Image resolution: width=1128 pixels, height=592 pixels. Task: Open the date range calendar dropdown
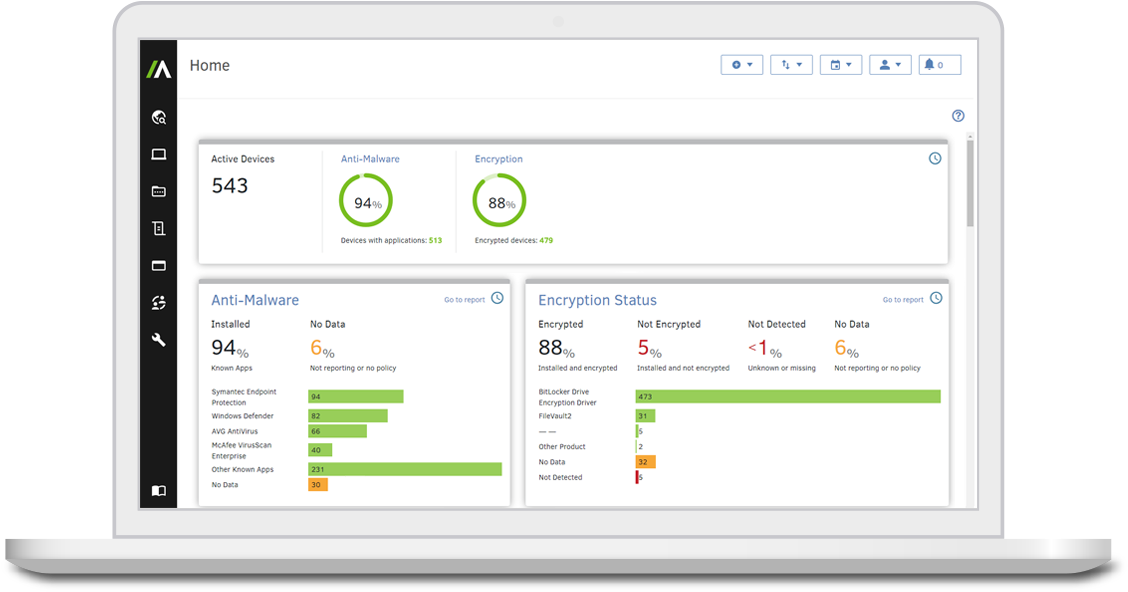840,64
